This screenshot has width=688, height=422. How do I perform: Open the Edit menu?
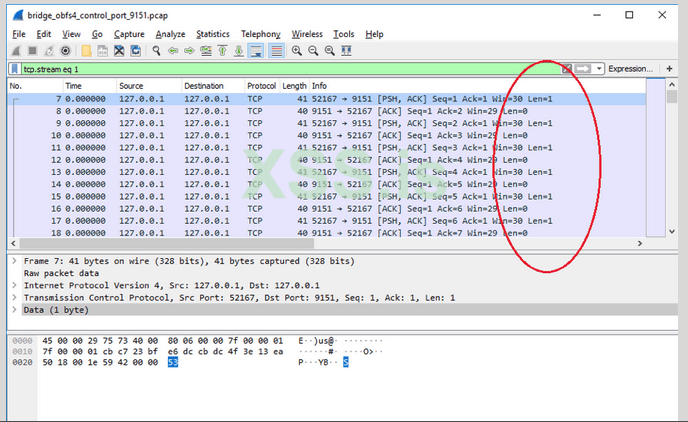43,34
